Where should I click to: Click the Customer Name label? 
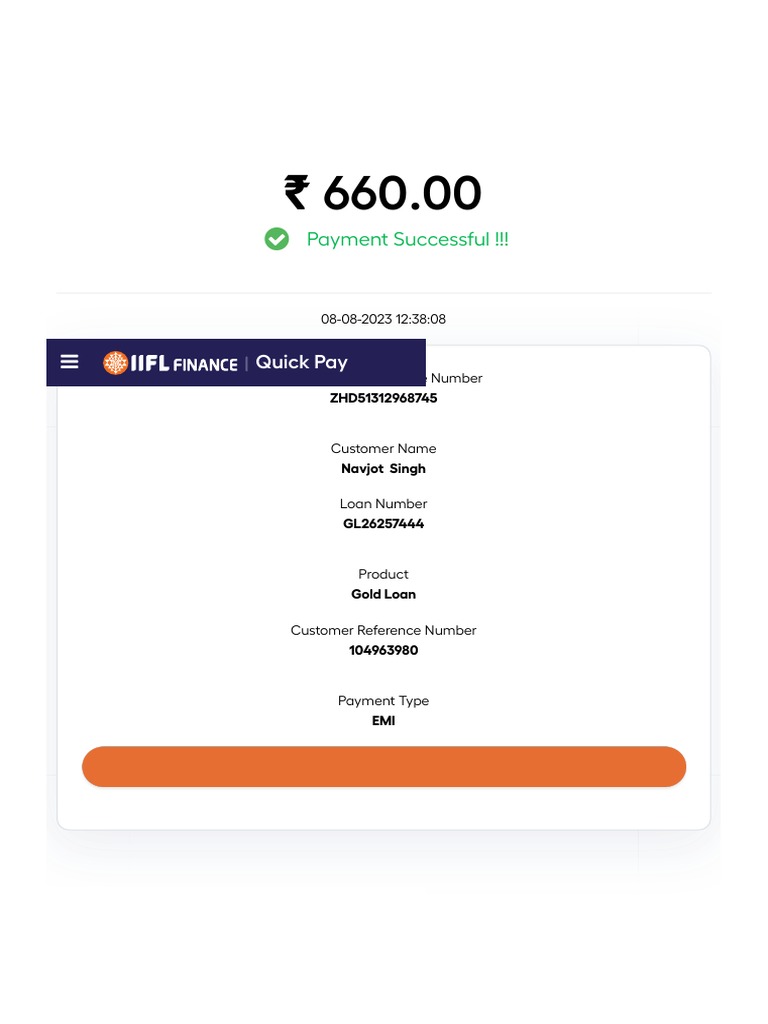tap(383, 448)
